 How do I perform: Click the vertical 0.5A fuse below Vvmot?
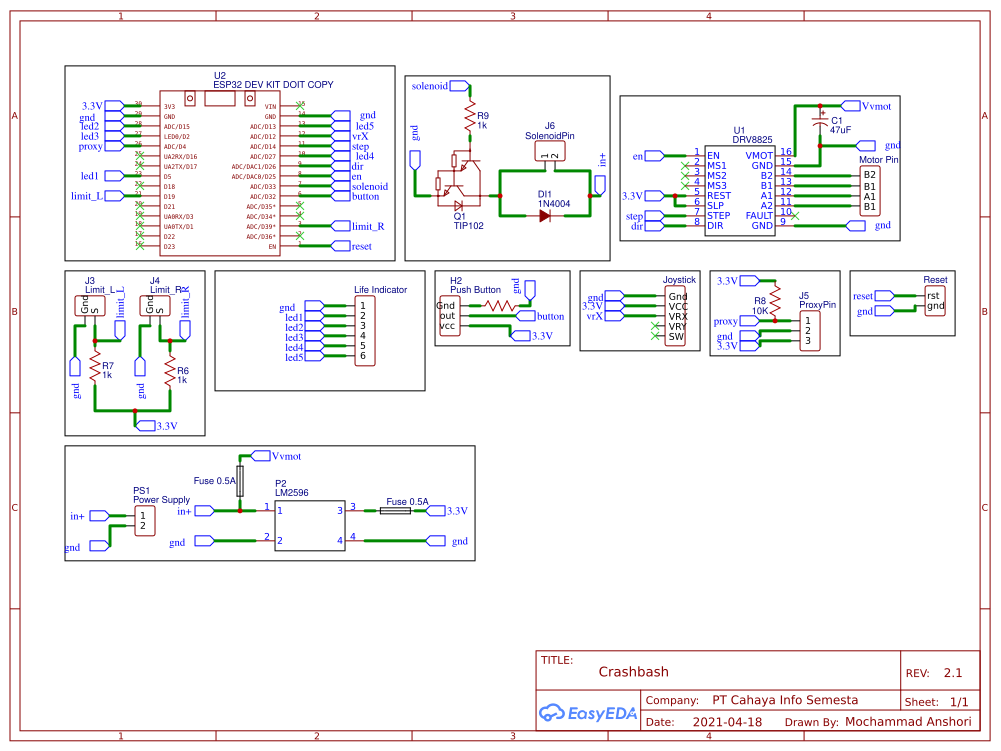pyautogui.click(x=240, y=478)
